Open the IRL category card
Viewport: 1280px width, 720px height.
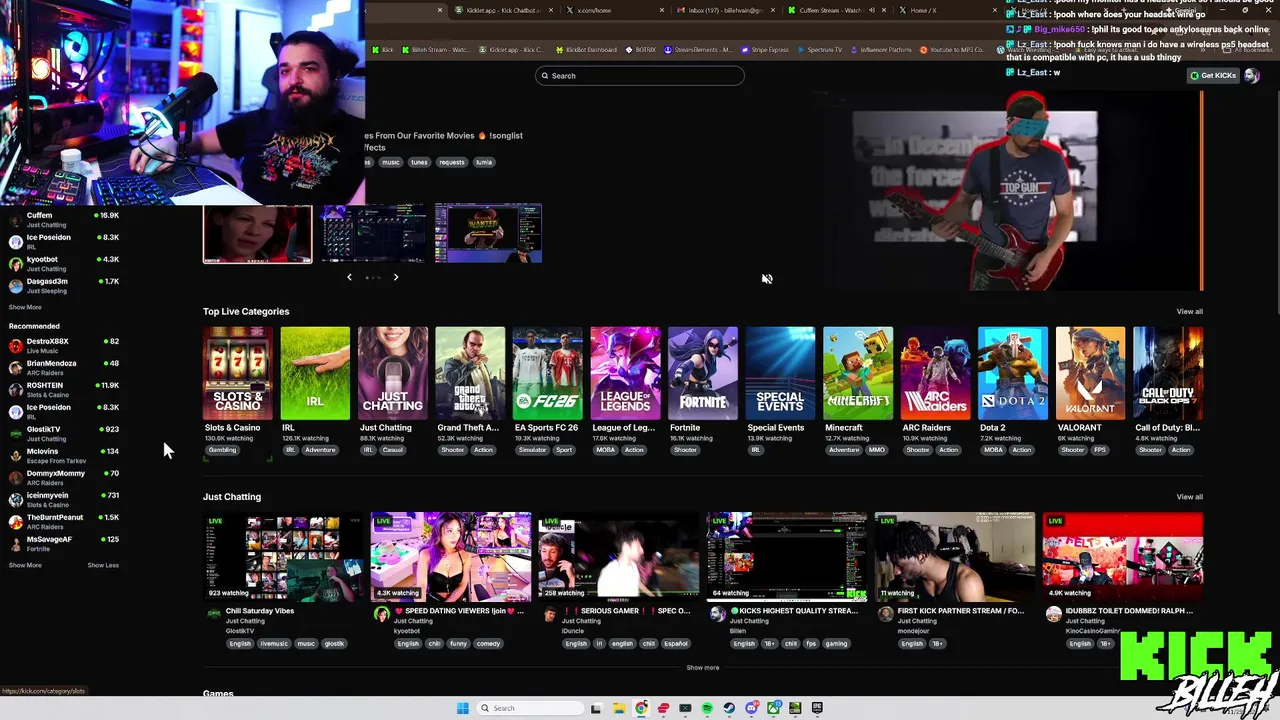click(x=315, y=373)
